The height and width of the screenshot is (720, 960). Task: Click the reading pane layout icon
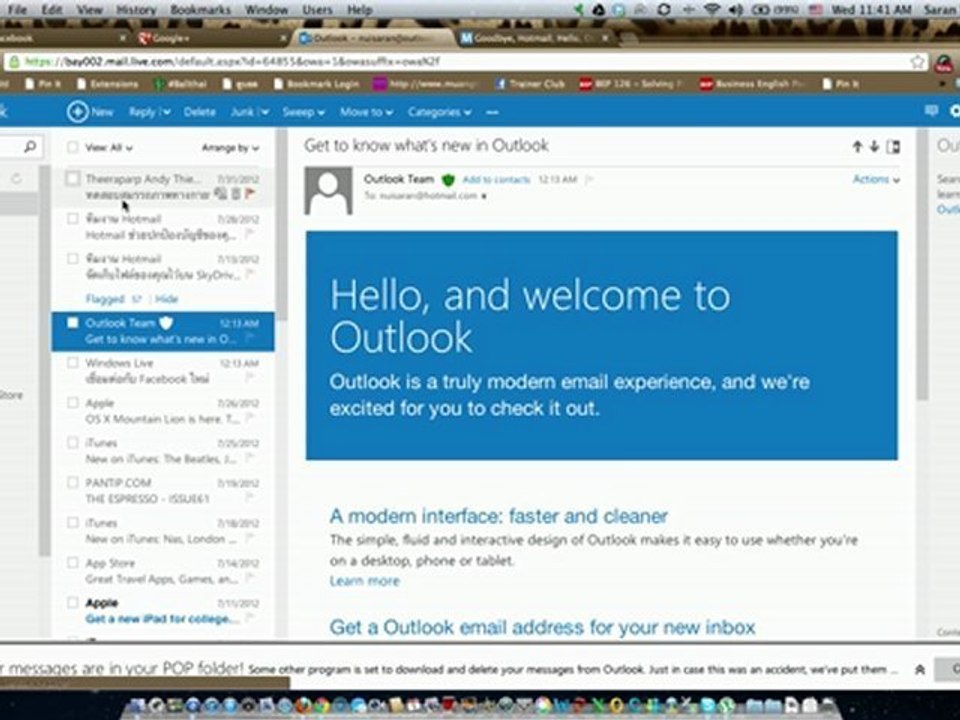(x=893, y=146)
